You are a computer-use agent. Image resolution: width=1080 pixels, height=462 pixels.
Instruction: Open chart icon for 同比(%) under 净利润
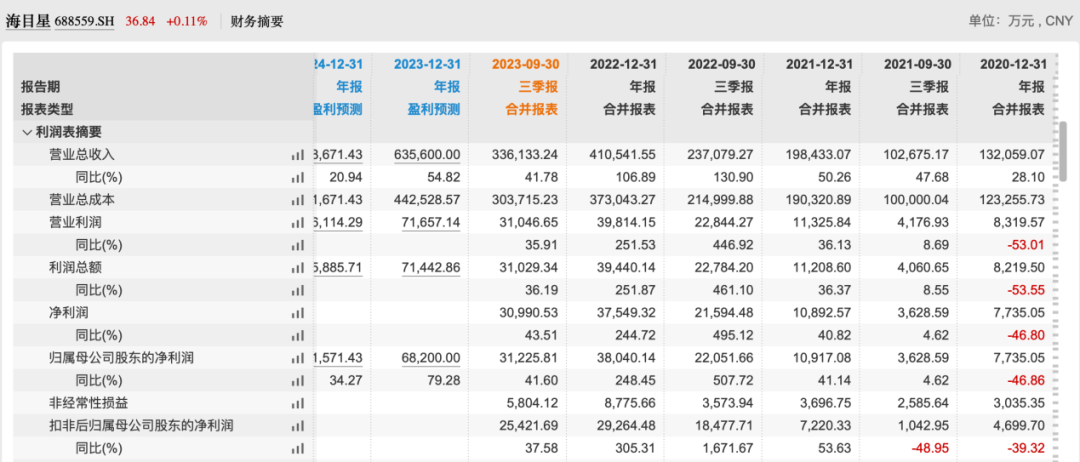[298, 335]
